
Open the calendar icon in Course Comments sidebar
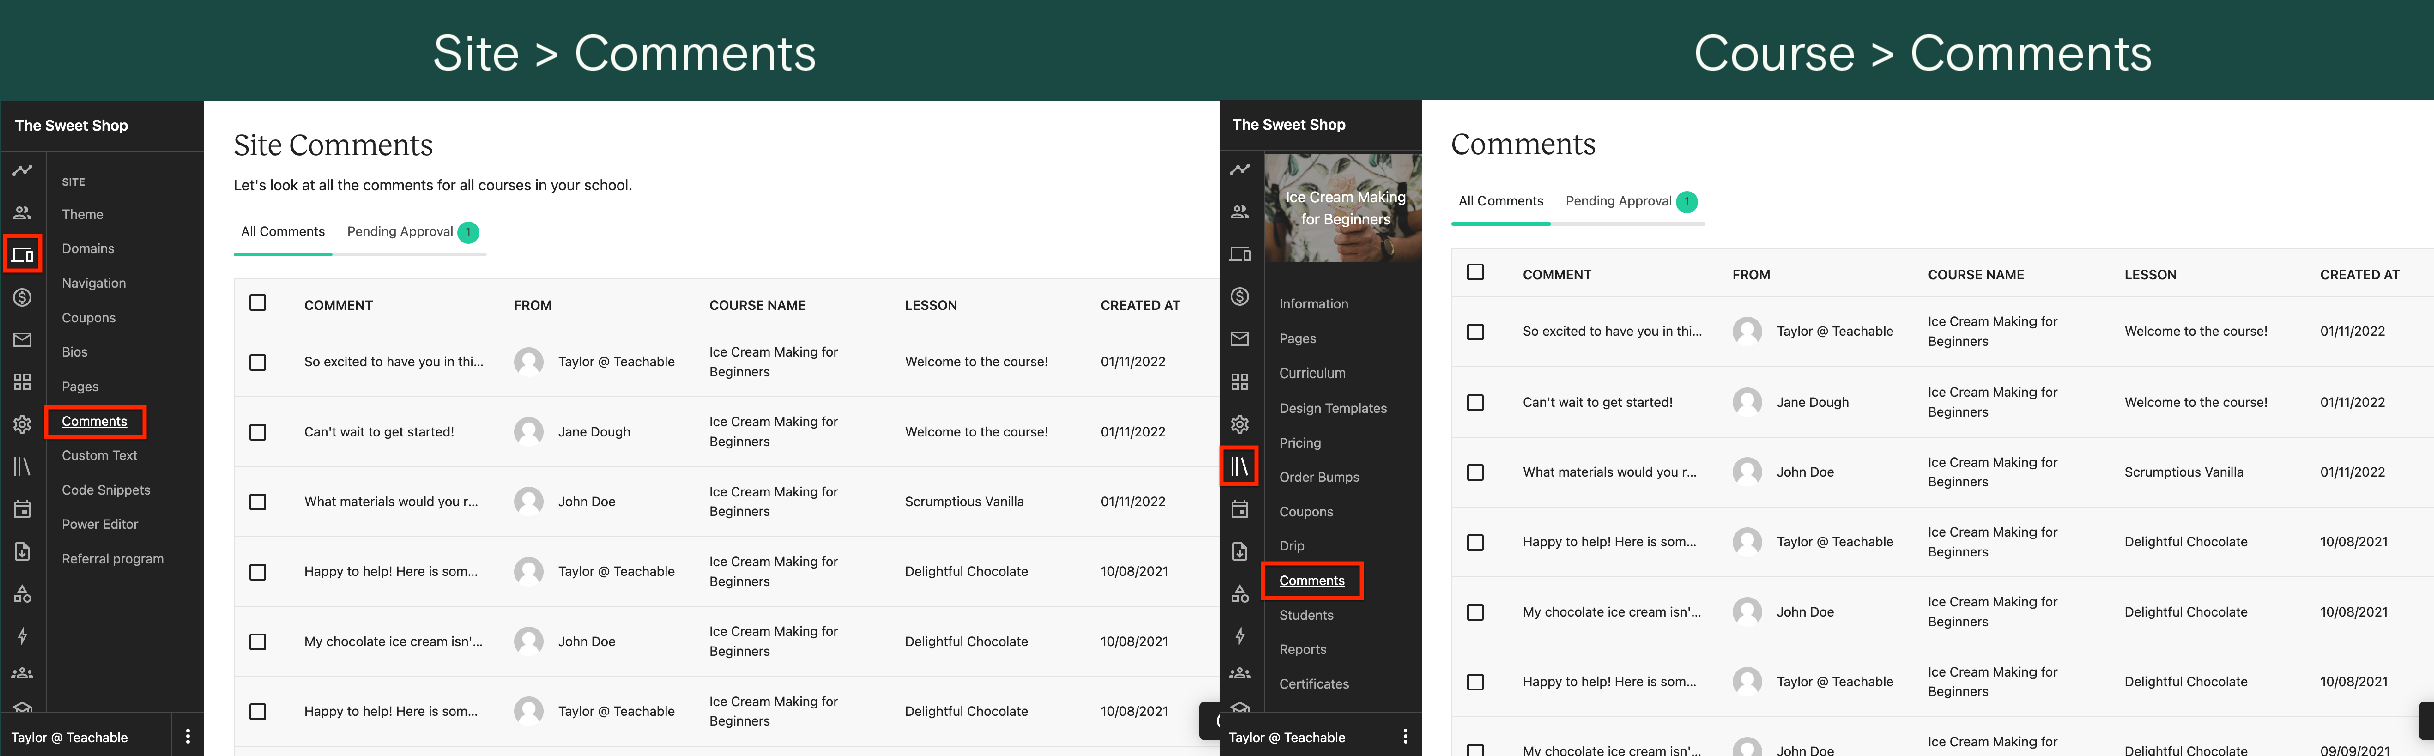[1240, 509]
